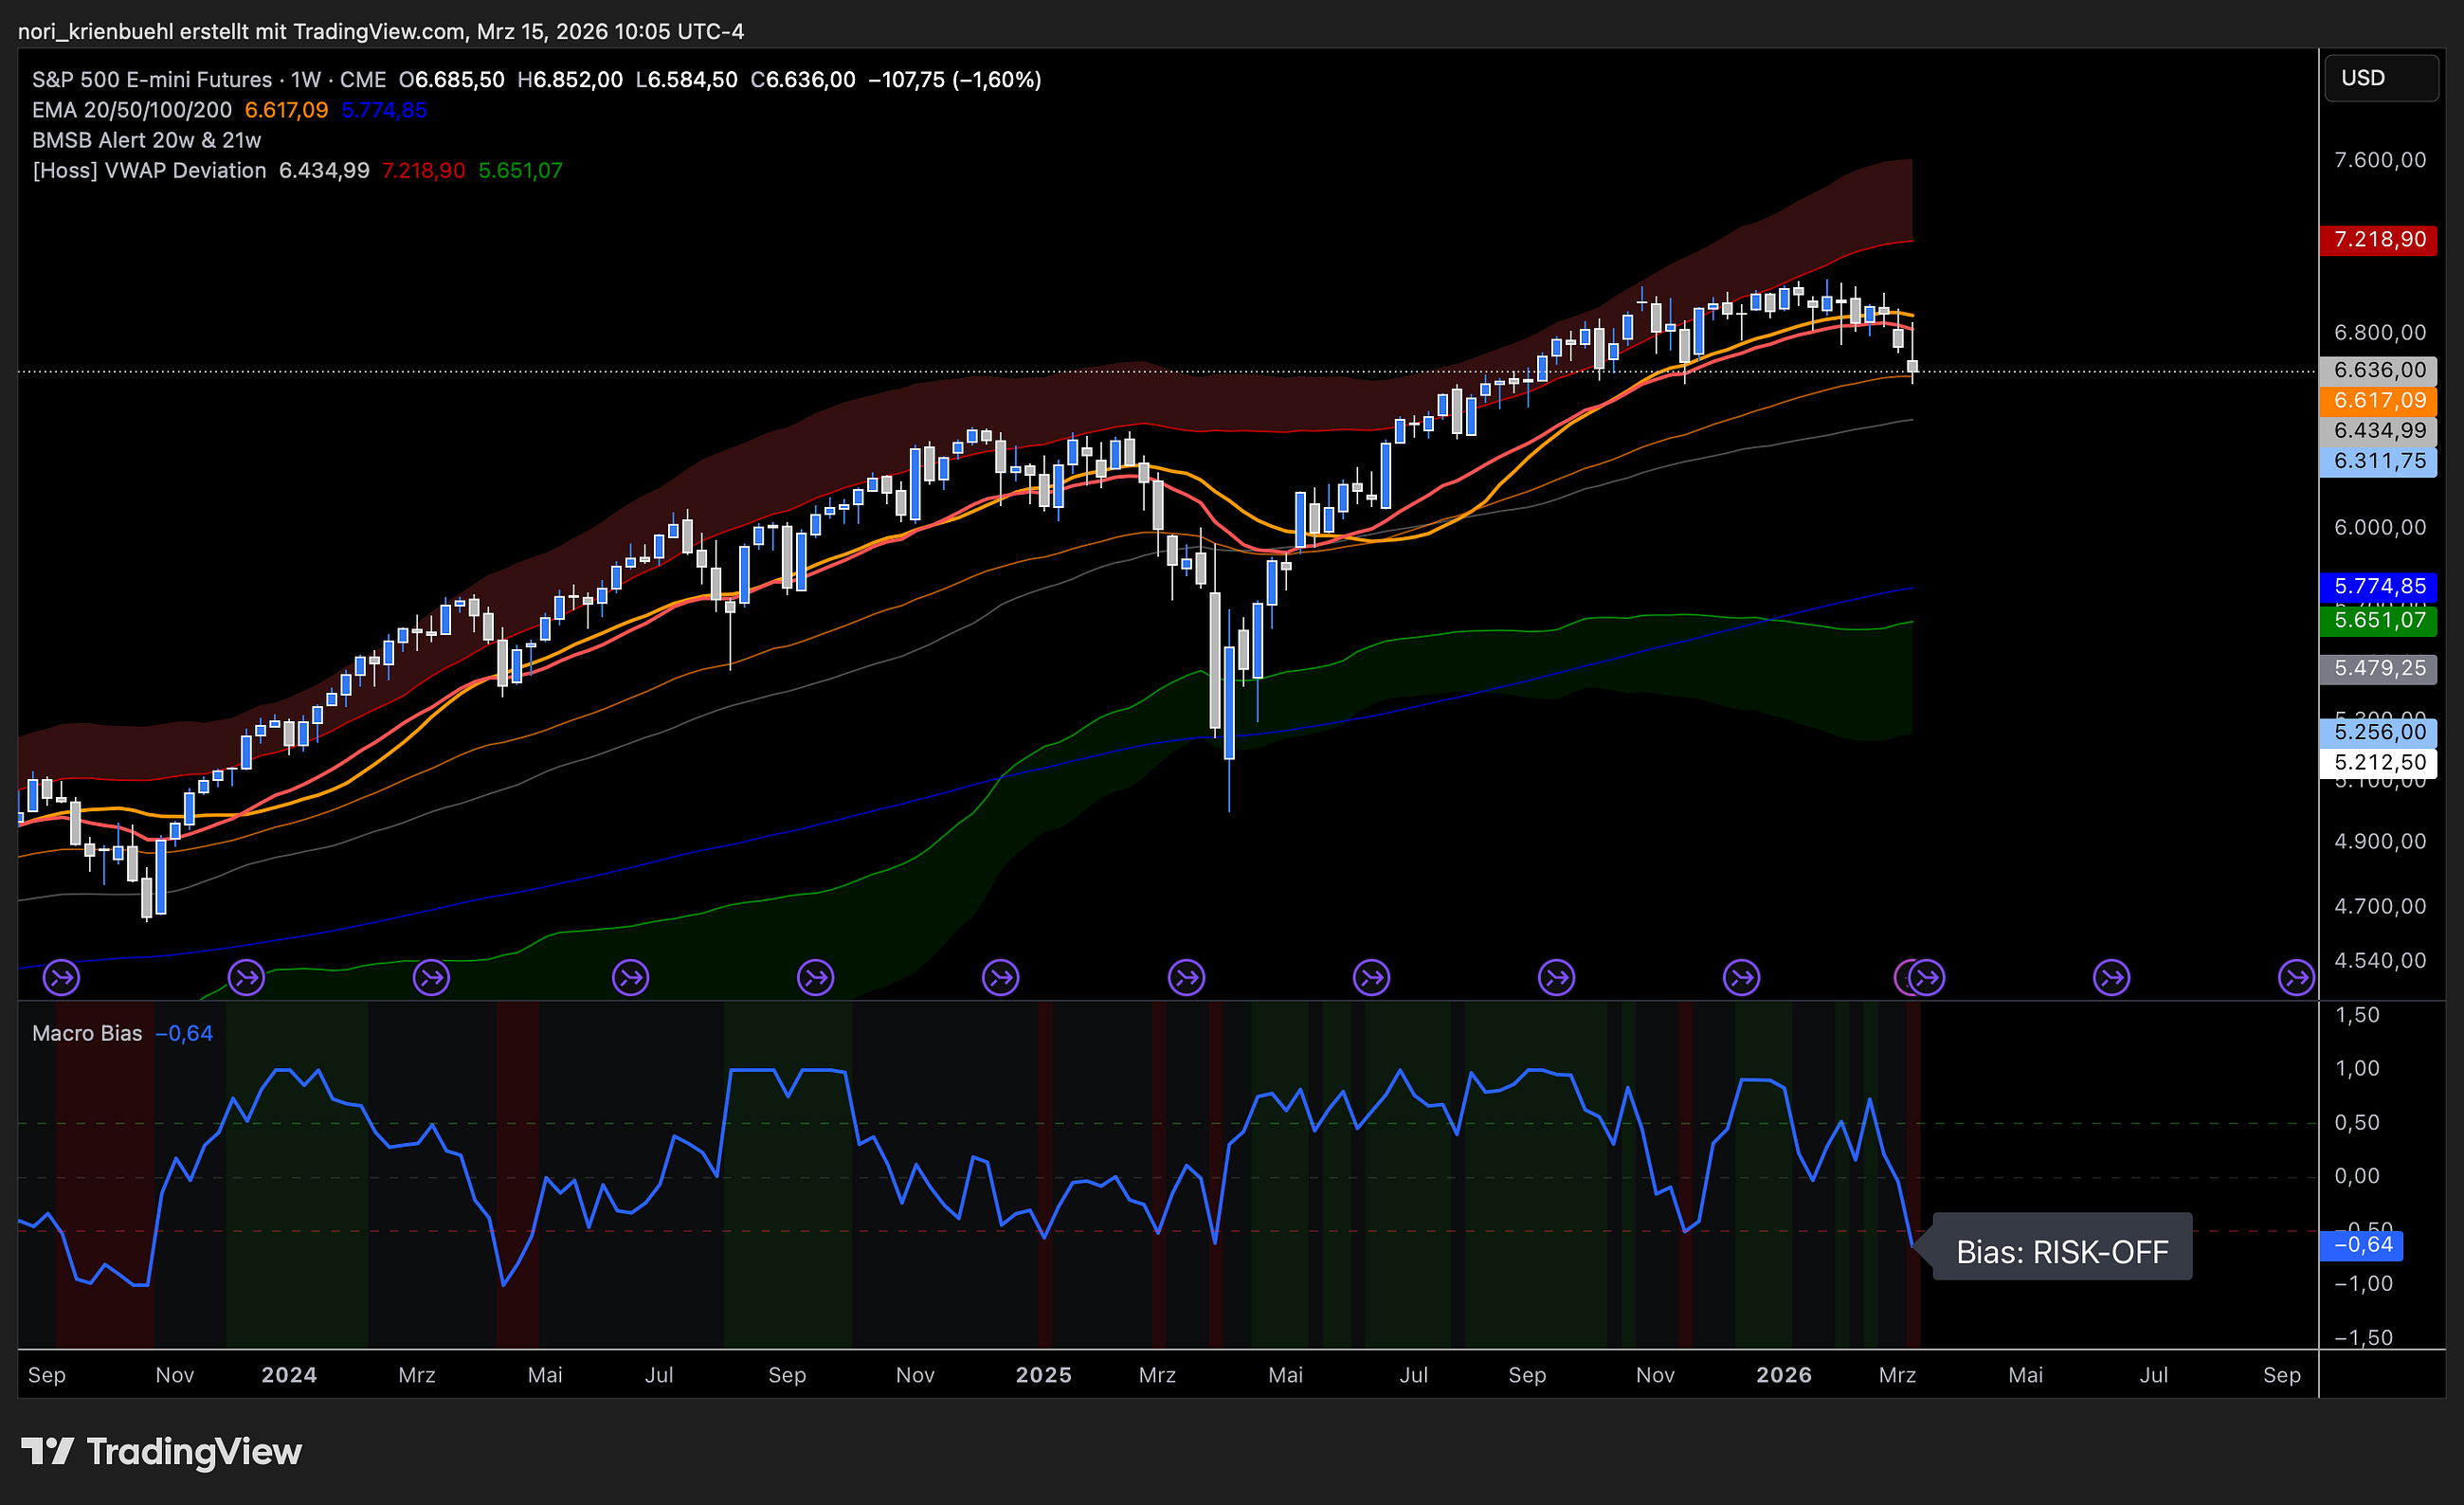Viewport: 2464px width, 1505px height.
Task: Click the green 5.651,07 price axis label
Action: click(x=2378, y=620)
